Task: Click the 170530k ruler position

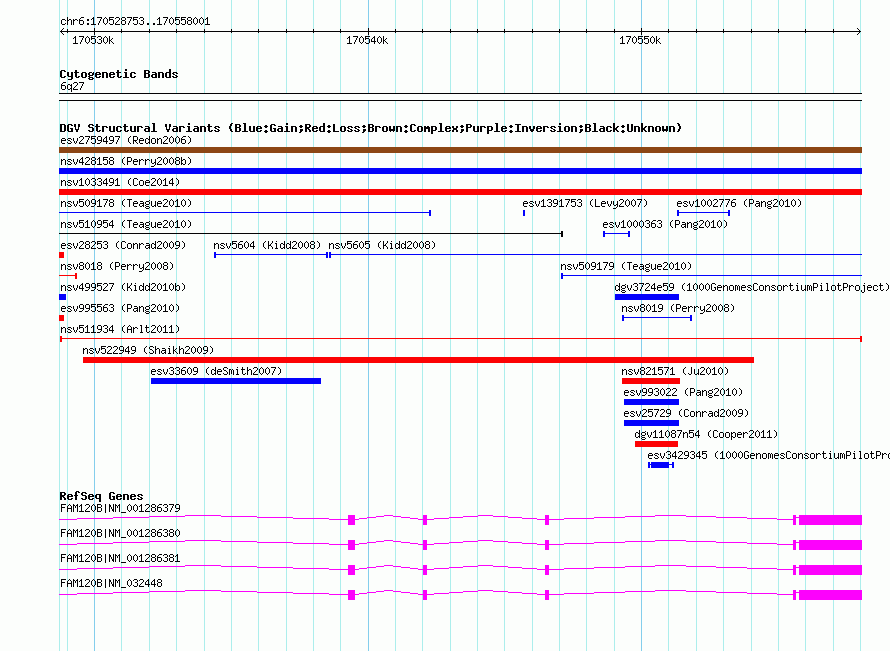Action: pos(93,40)
